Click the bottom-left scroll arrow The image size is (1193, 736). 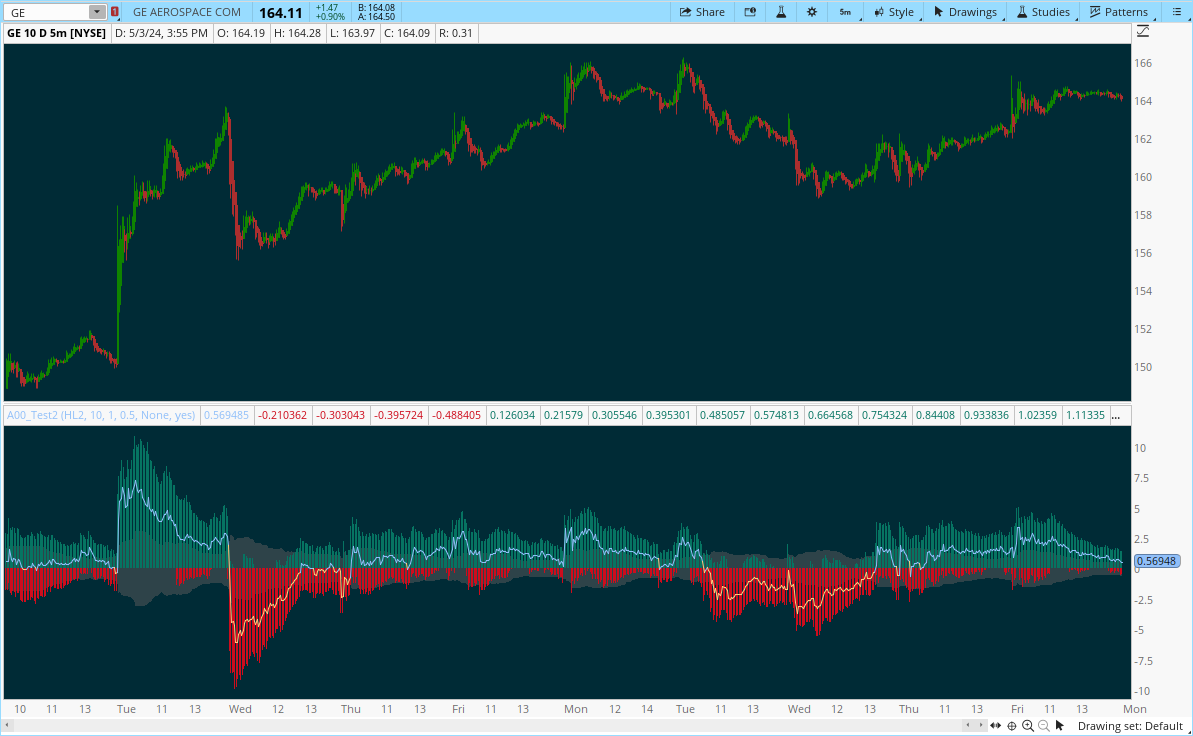point(8,725)
